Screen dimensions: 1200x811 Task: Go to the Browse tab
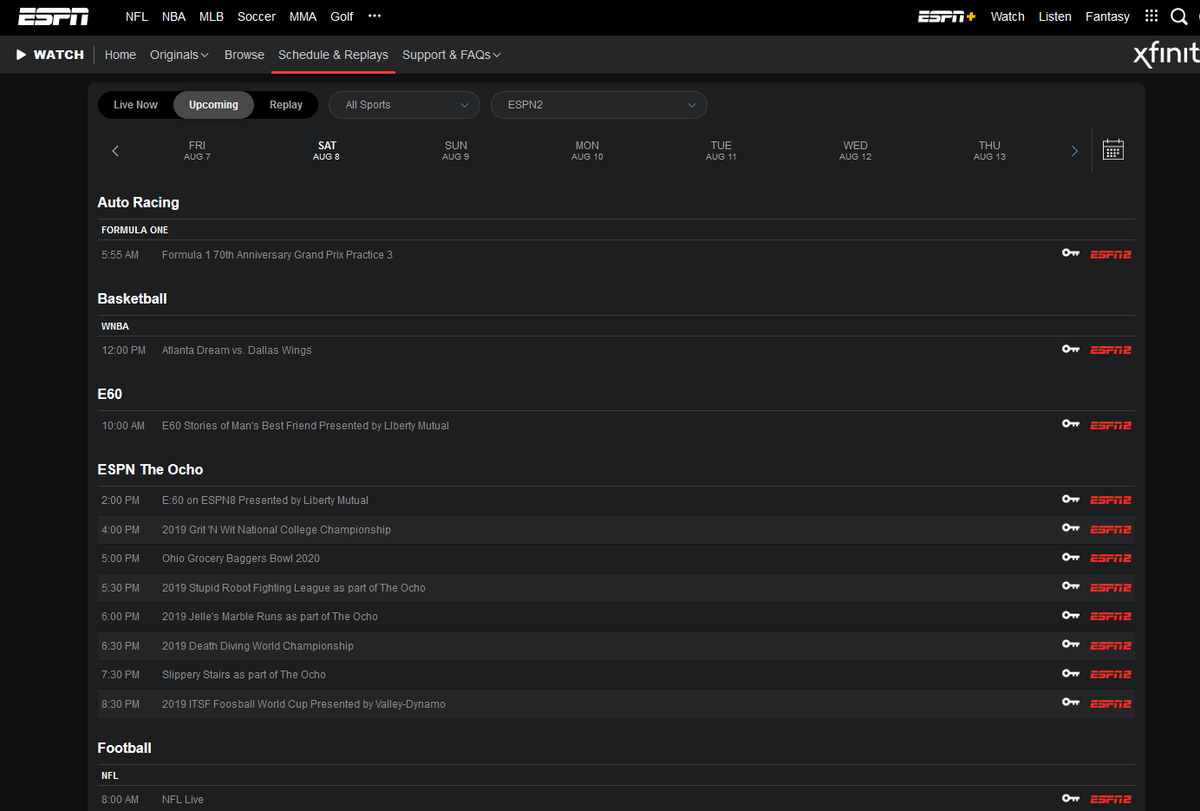click(244, 55)
